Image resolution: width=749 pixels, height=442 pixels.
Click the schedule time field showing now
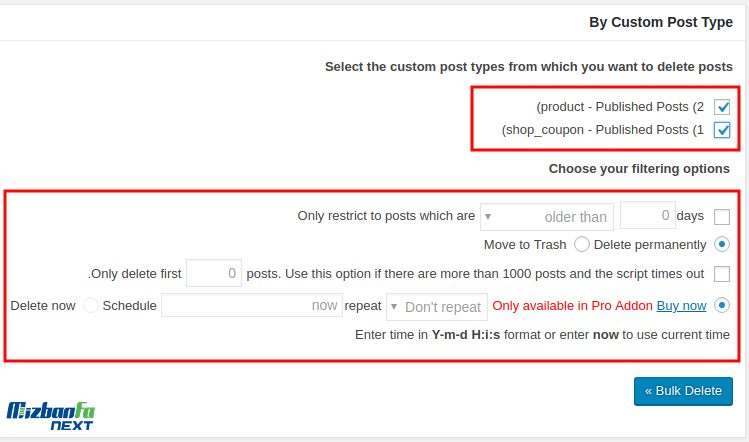point(252,305)
